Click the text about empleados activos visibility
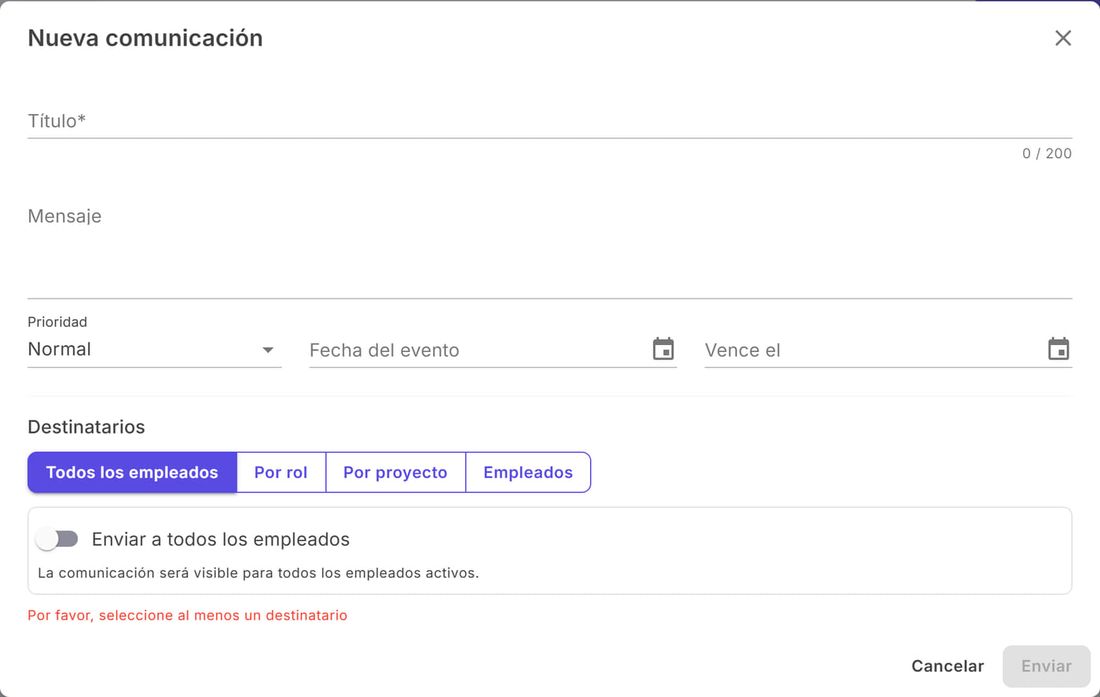This screenshot has width=1100, height=697. pyautogui.click(x=258, y=573)
